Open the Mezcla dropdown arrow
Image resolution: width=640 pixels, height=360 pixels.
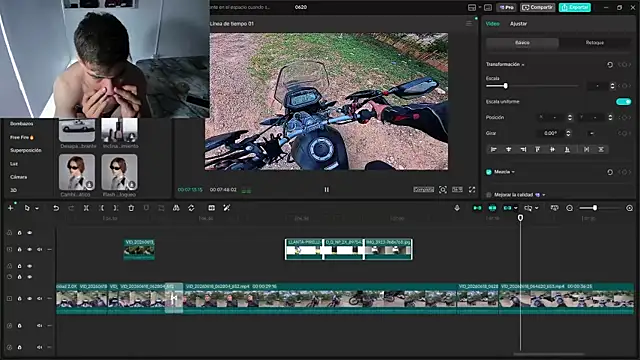[x=513, y=172]
